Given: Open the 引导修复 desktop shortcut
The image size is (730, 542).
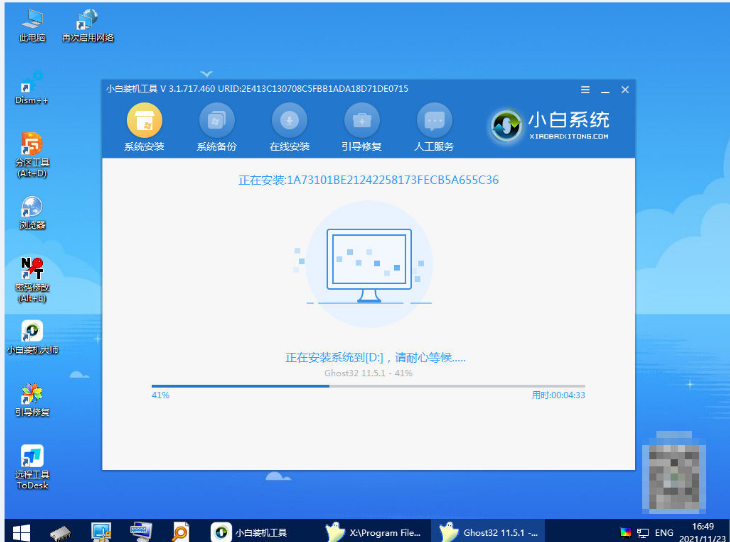Looking at the screenshot, I should coord(32,400).
